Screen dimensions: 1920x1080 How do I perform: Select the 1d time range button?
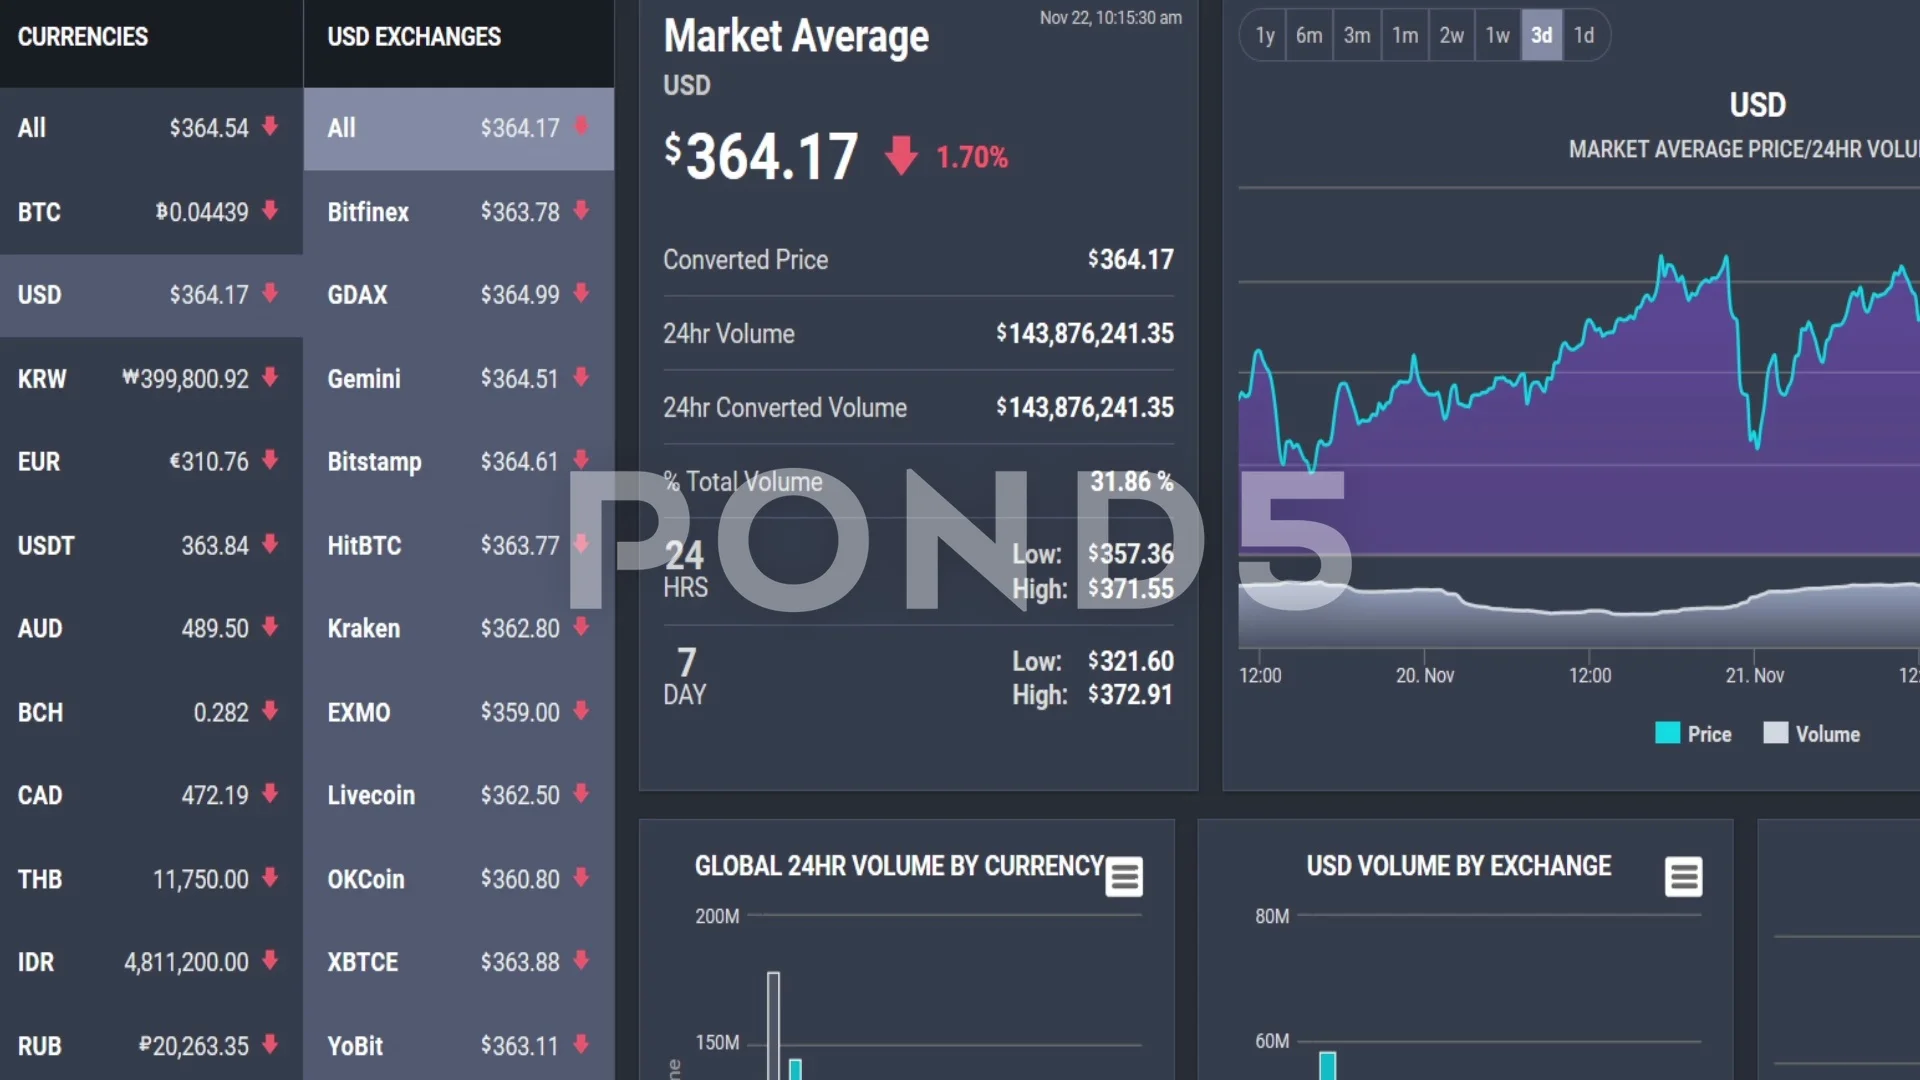coord(1582,36)
